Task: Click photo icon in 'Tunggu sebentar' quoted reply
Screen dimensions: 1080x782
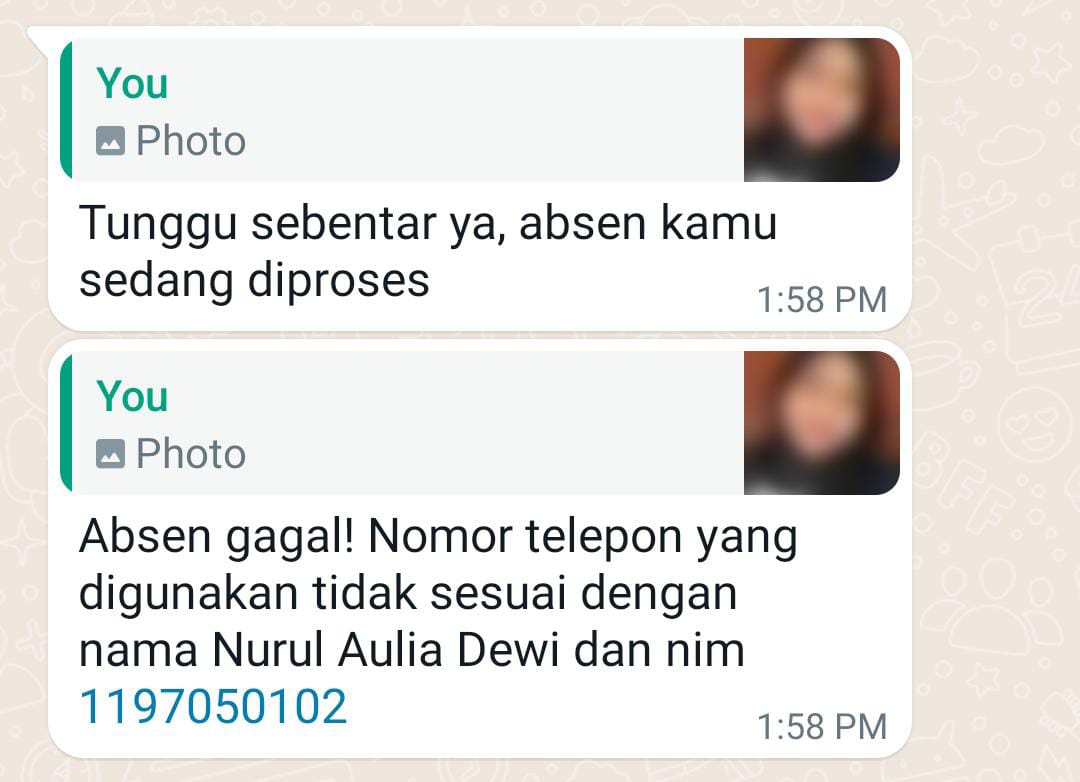Action: (110, 141)
